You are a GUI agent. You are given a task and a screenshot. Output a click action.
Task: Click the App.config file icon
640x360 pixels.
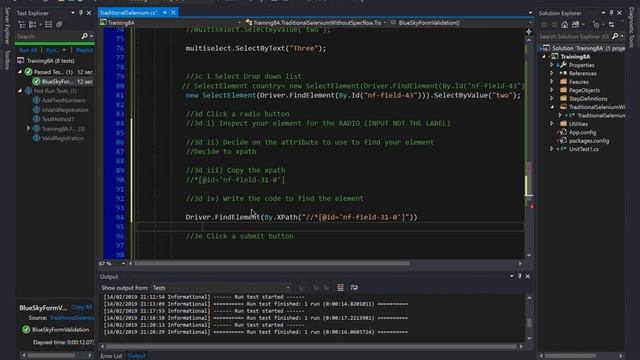coord(563,132)
